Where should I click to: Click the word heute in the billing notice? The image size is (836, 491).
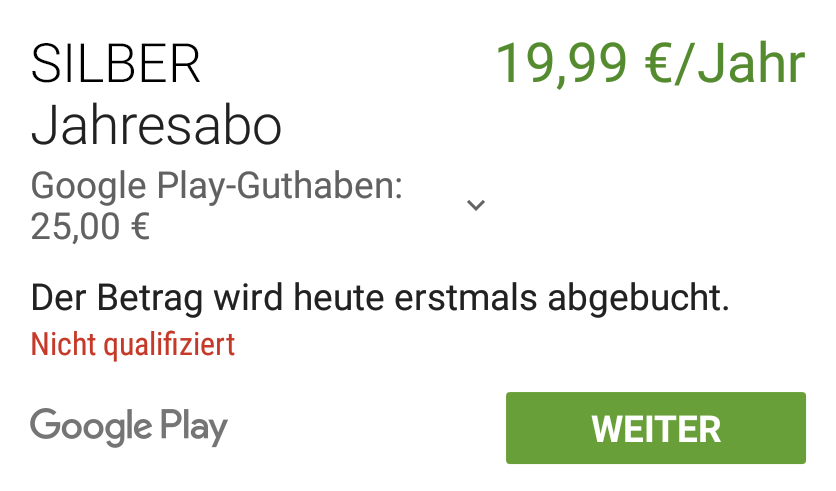tap(339, 297)
